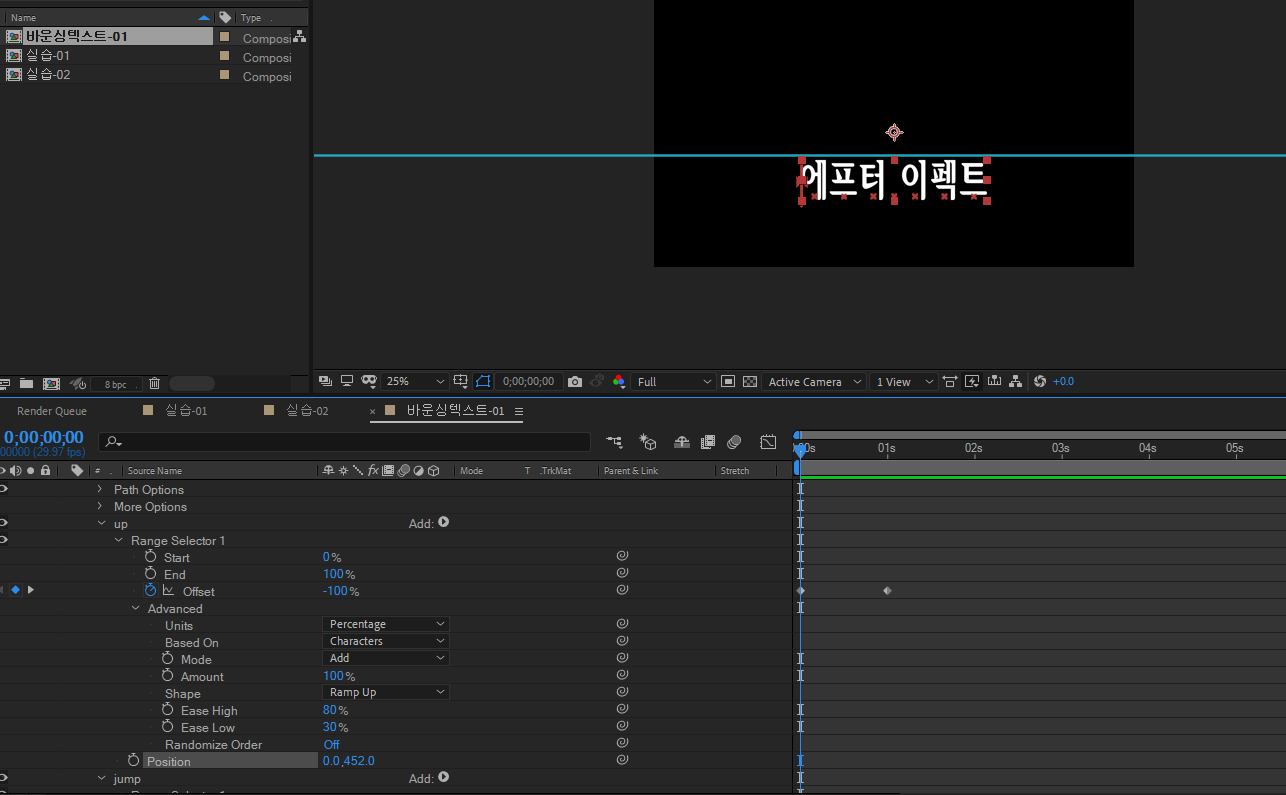
Task: Create a new composition from Project panel
Action: tap(51, 384)
